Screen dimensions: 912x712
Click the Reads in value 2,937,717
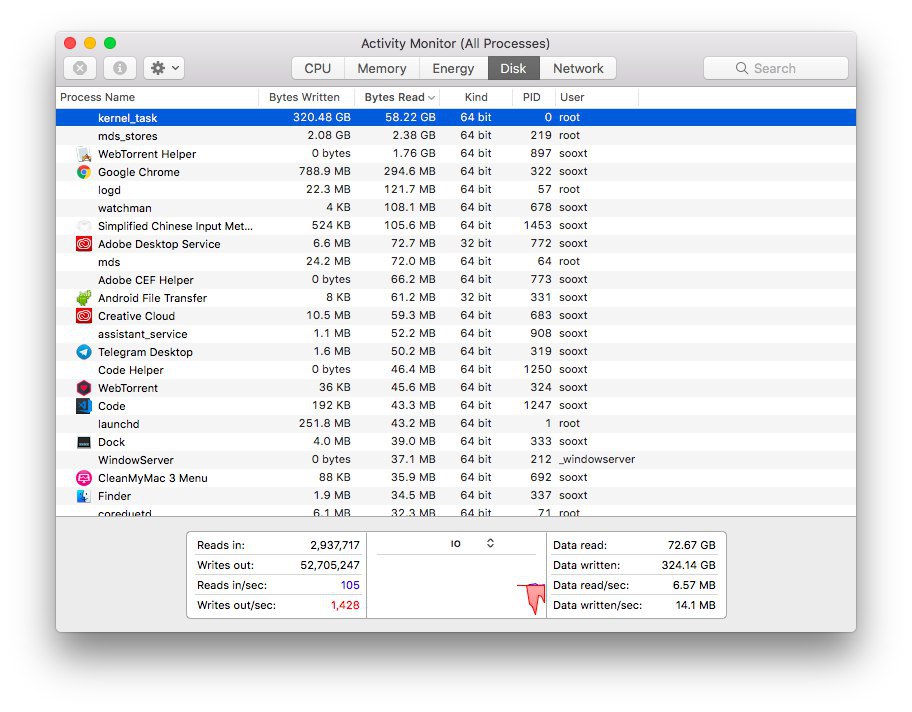click(335, 546)
